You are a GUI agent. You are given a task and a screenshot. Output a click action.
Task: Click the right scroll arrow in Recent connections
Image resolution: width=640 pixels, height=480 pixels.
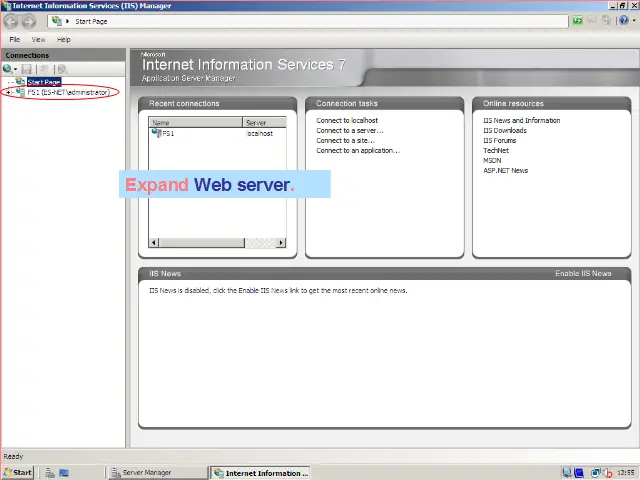pos(281,243)
